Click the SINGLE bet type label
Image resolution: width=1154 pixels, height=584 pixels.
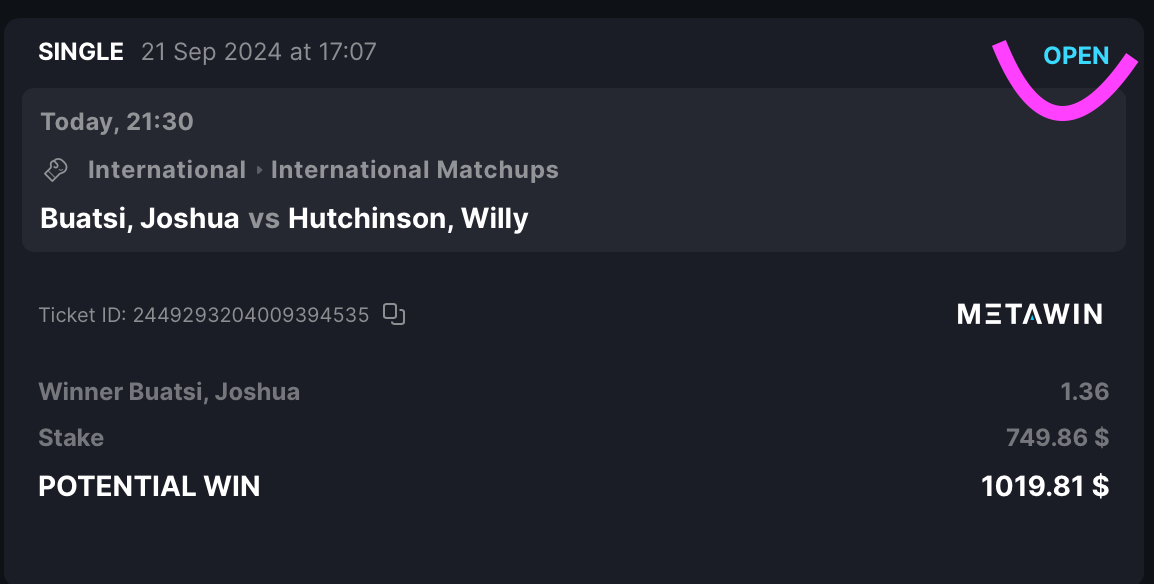(x=81, y=51)
